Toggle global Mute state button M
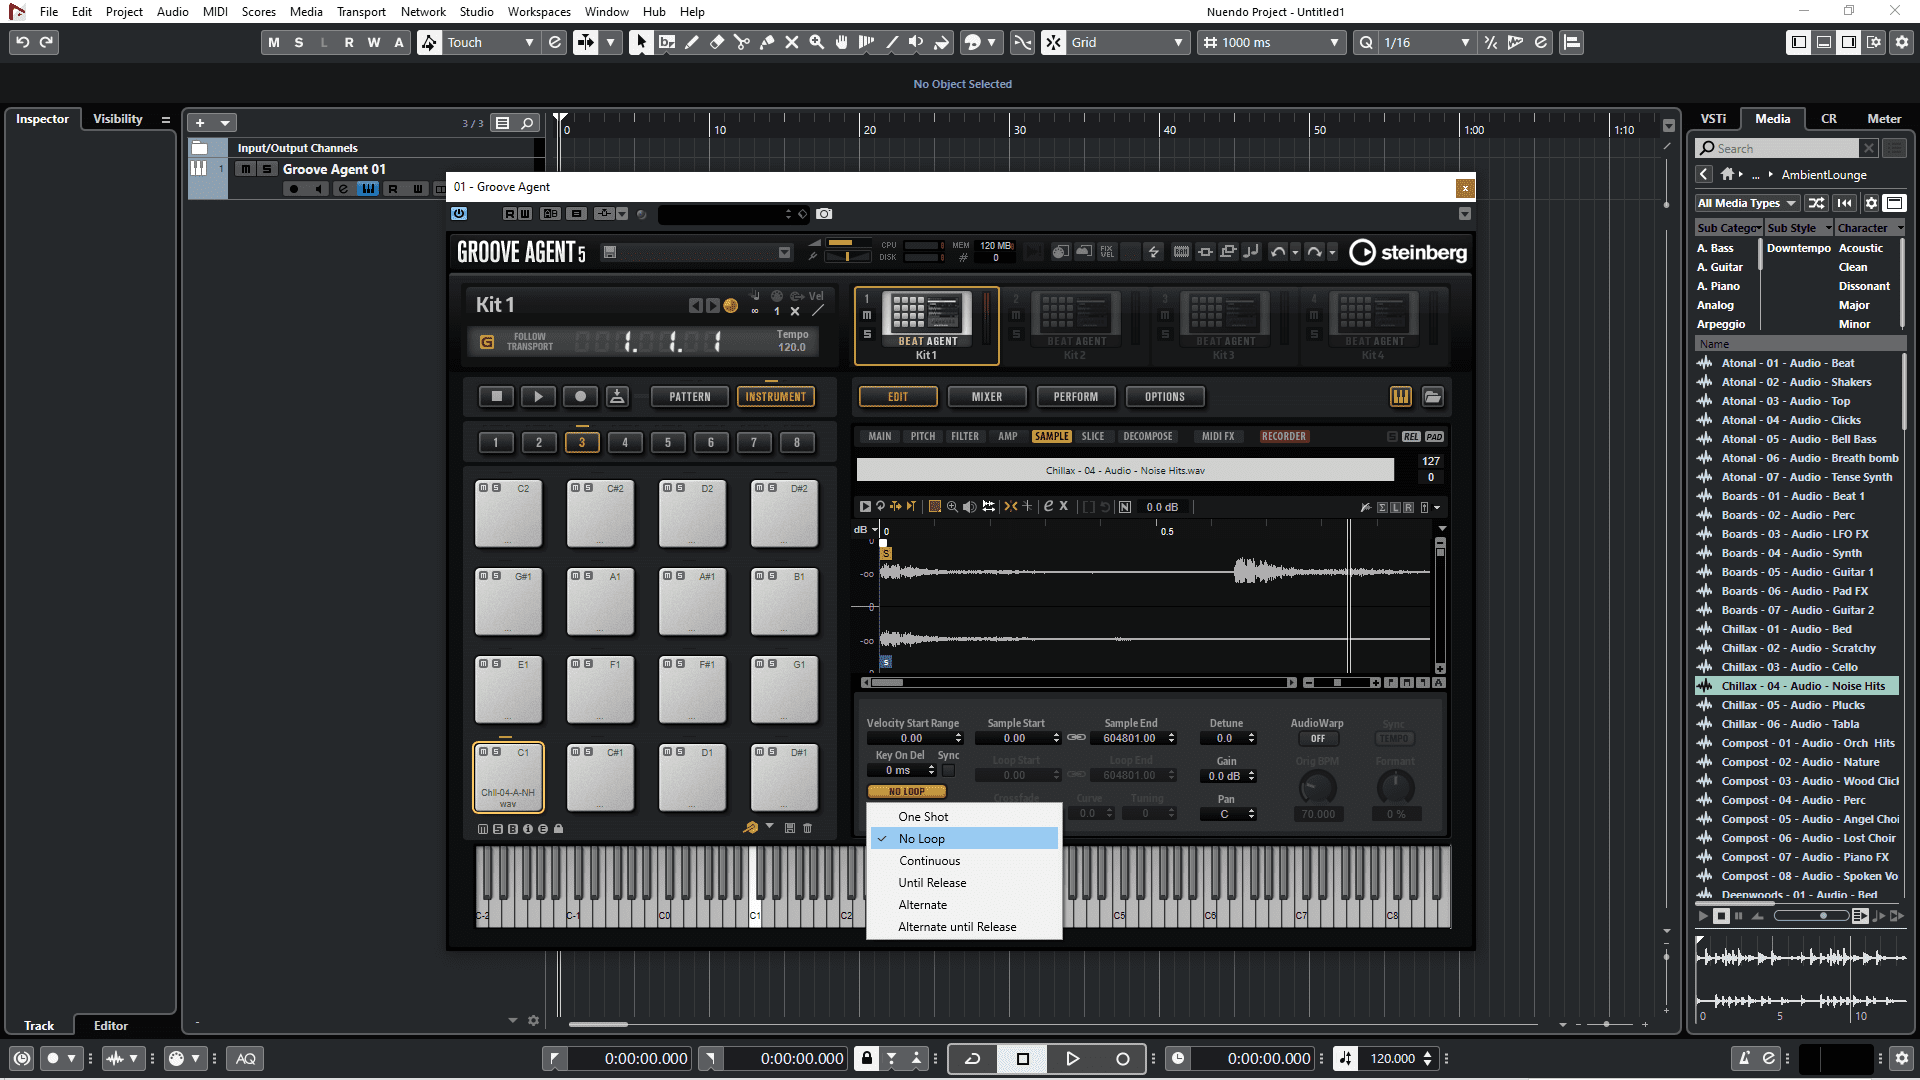Screen dimensions: 1920x1080 tap(274, 42)
